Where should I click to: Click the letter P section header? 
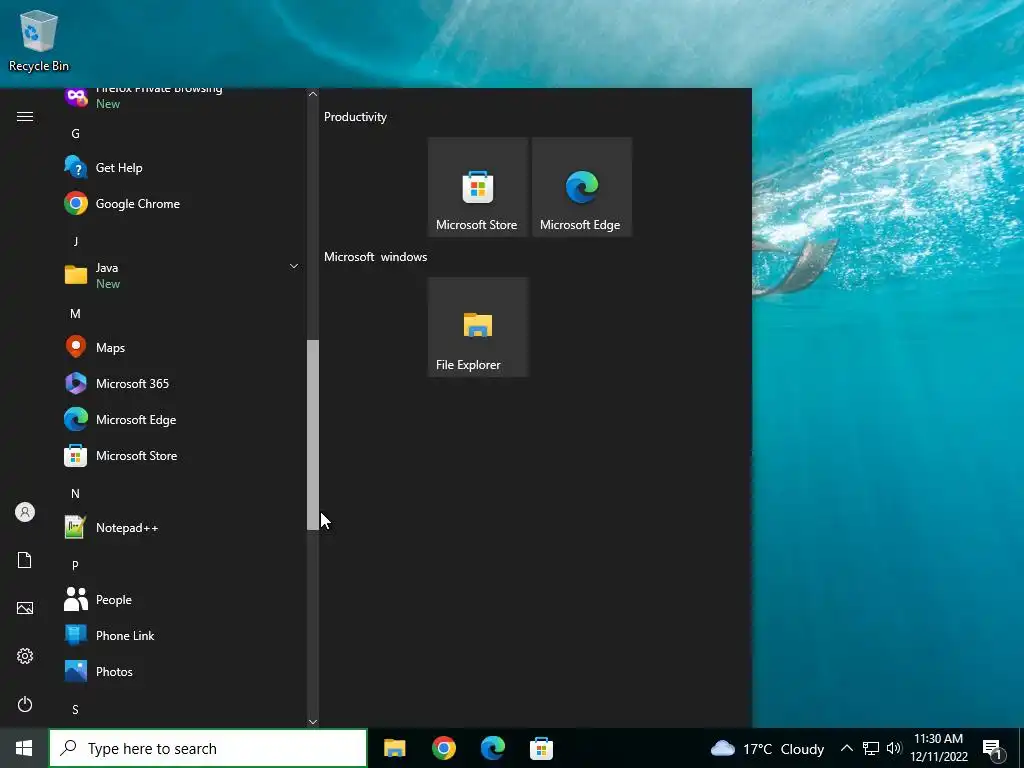[76, 566]
